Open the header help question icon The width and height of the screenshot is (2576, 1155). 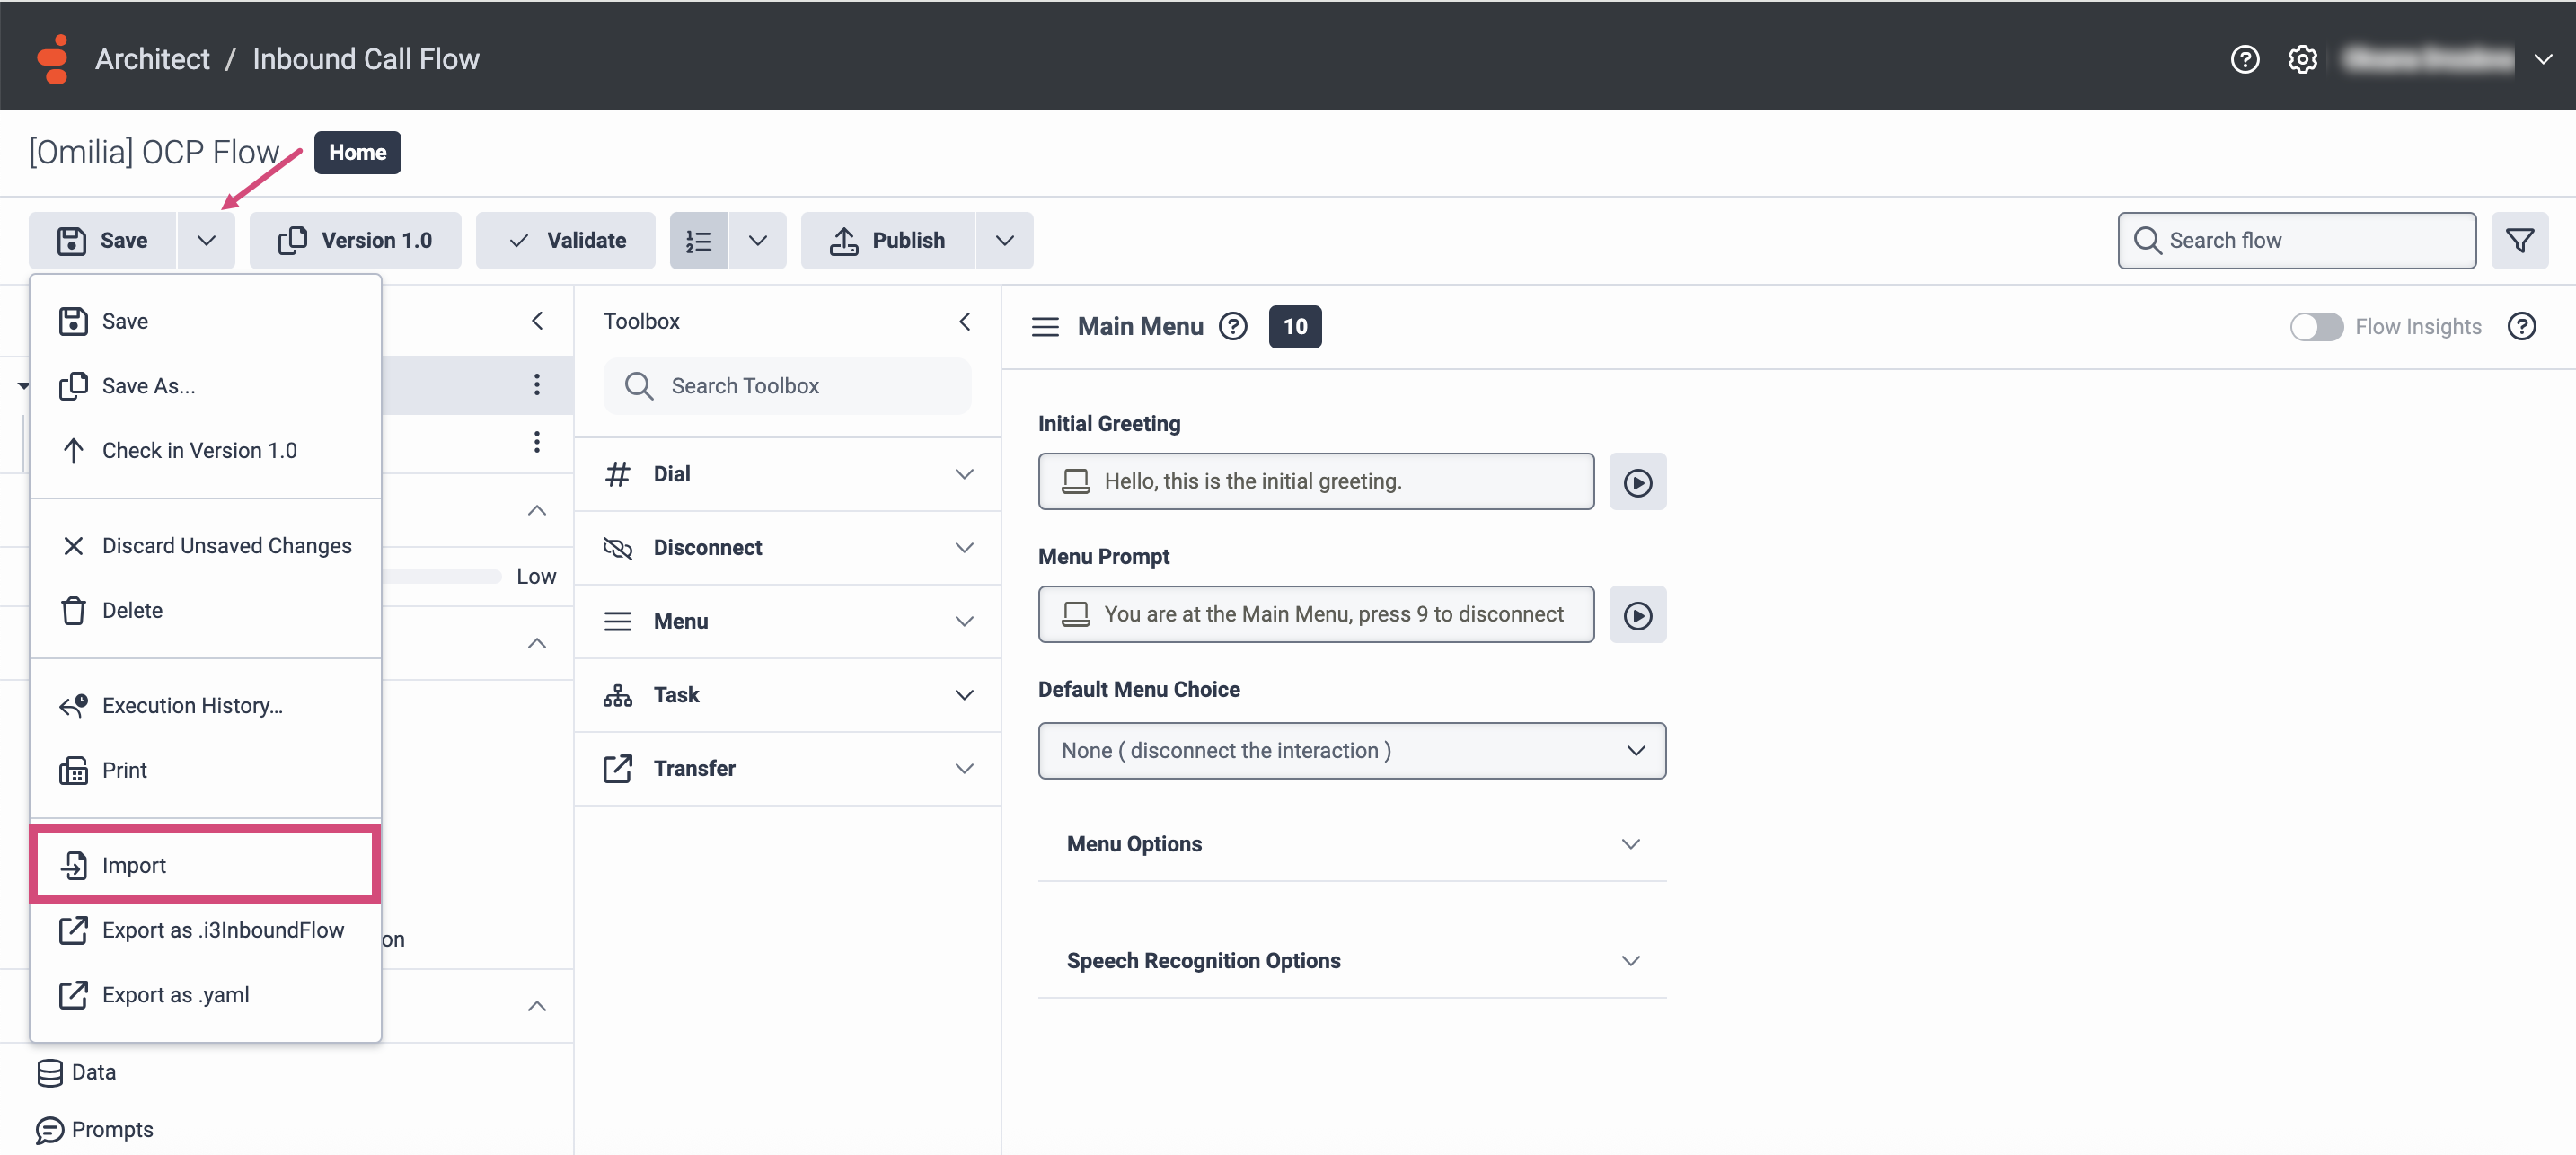coord(2245,59)
